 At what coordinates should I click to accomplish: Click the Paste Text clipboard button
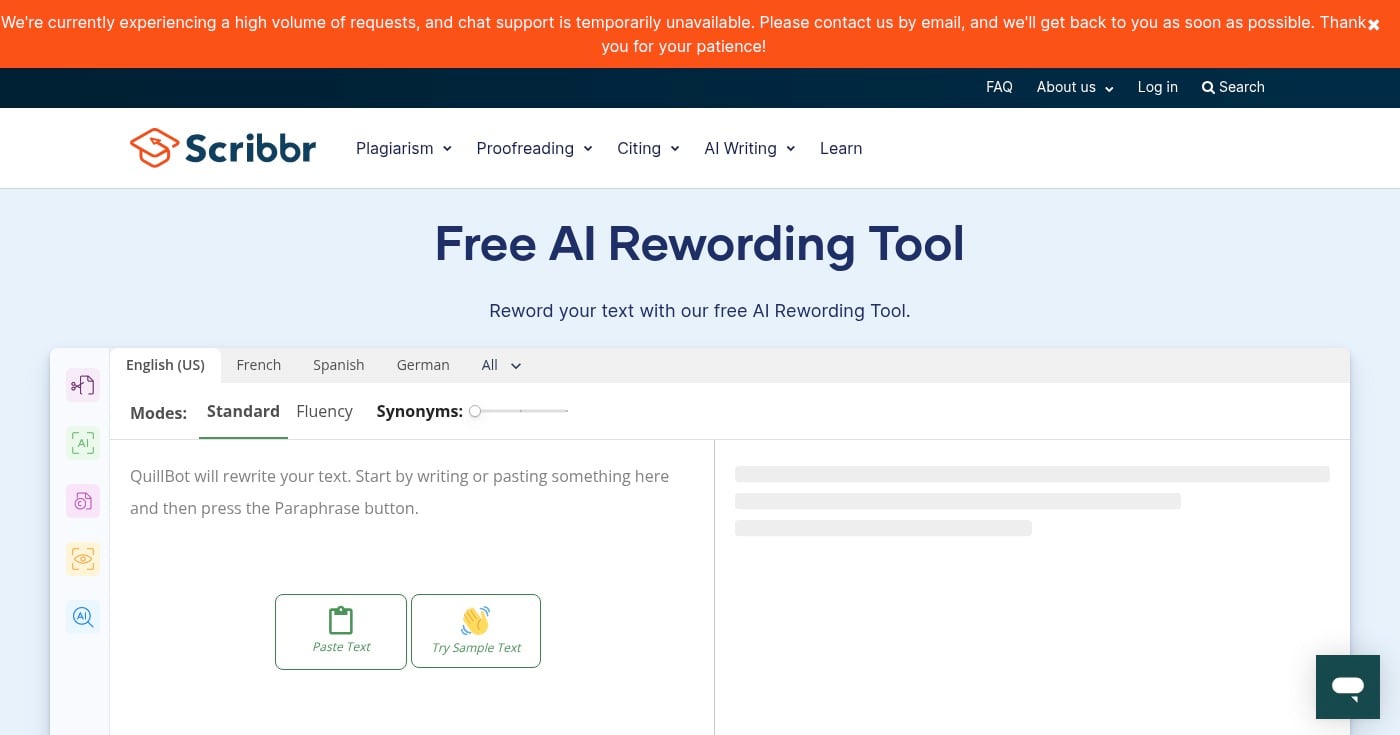pos(341,632)
